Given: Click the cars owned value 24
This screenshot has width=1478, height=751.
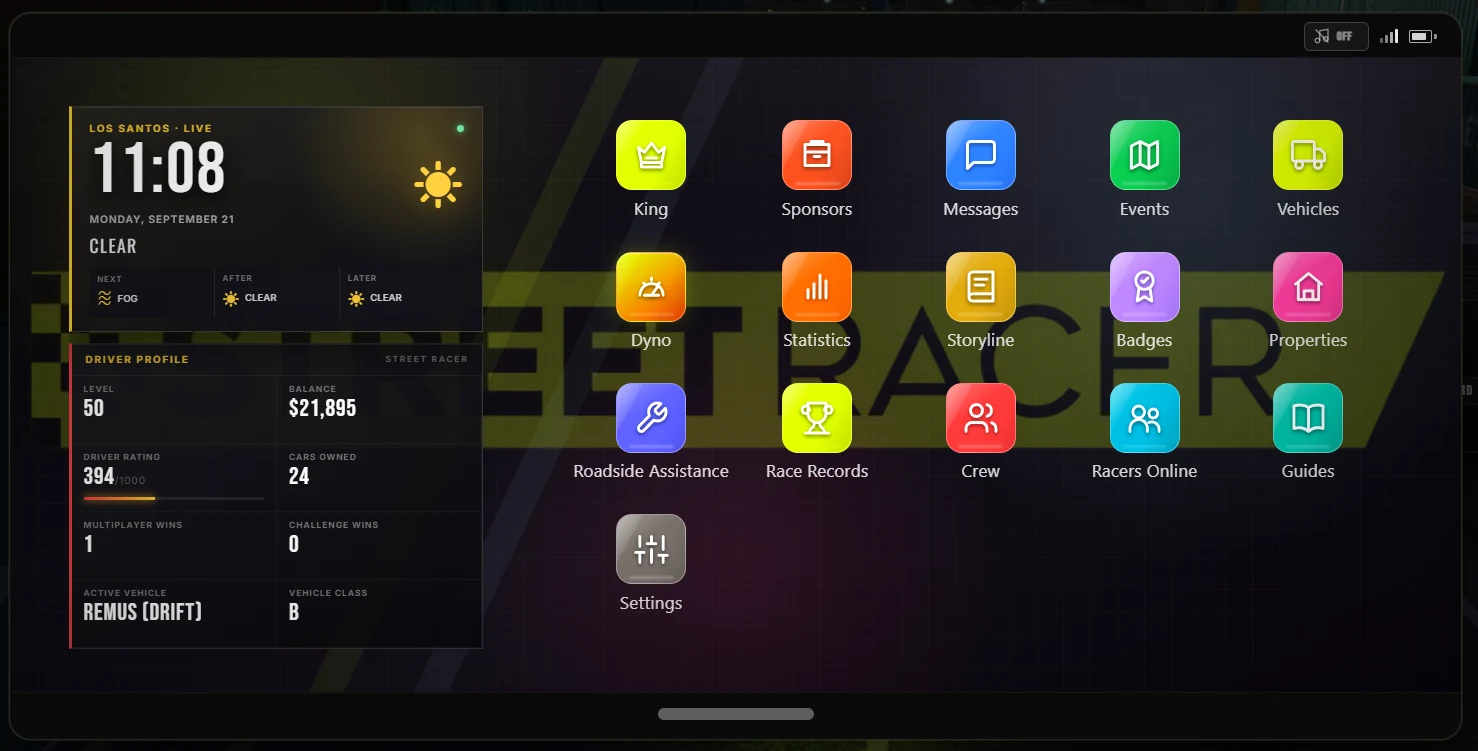Looking at the screenshot, I should point(299,476).
